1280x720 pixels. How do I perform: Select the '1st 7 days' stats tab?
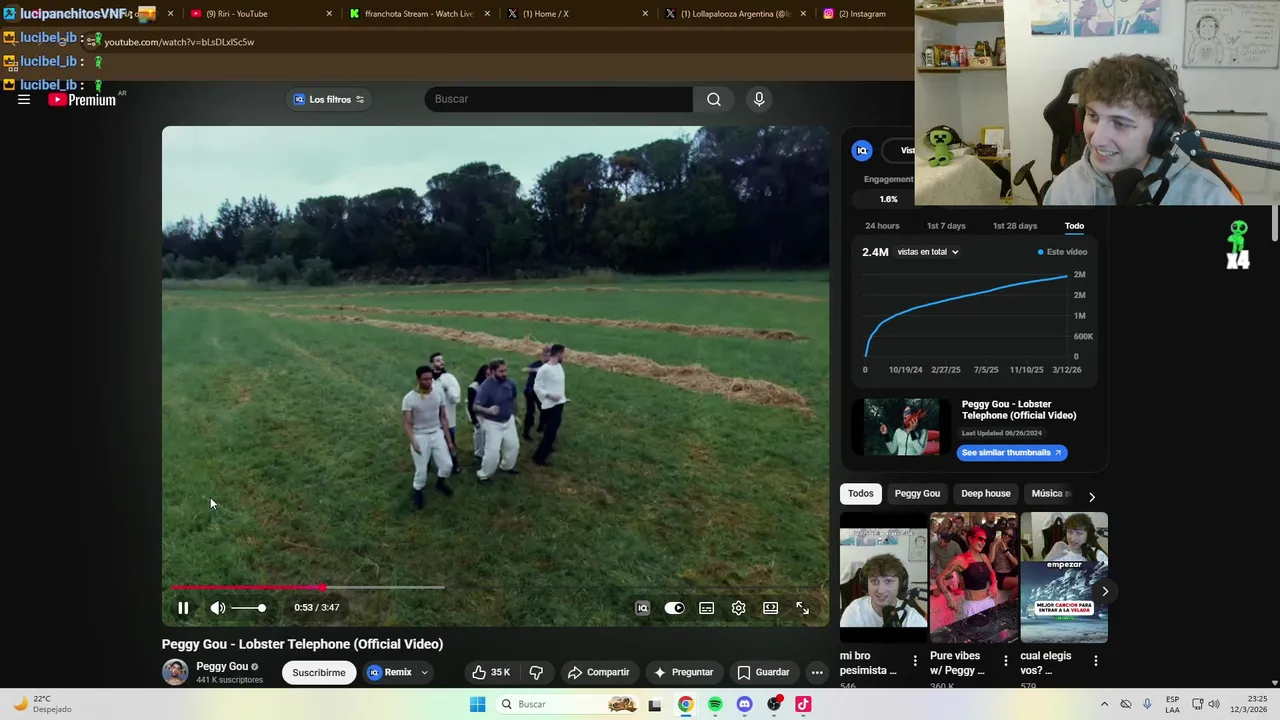(x=946, y=226)
